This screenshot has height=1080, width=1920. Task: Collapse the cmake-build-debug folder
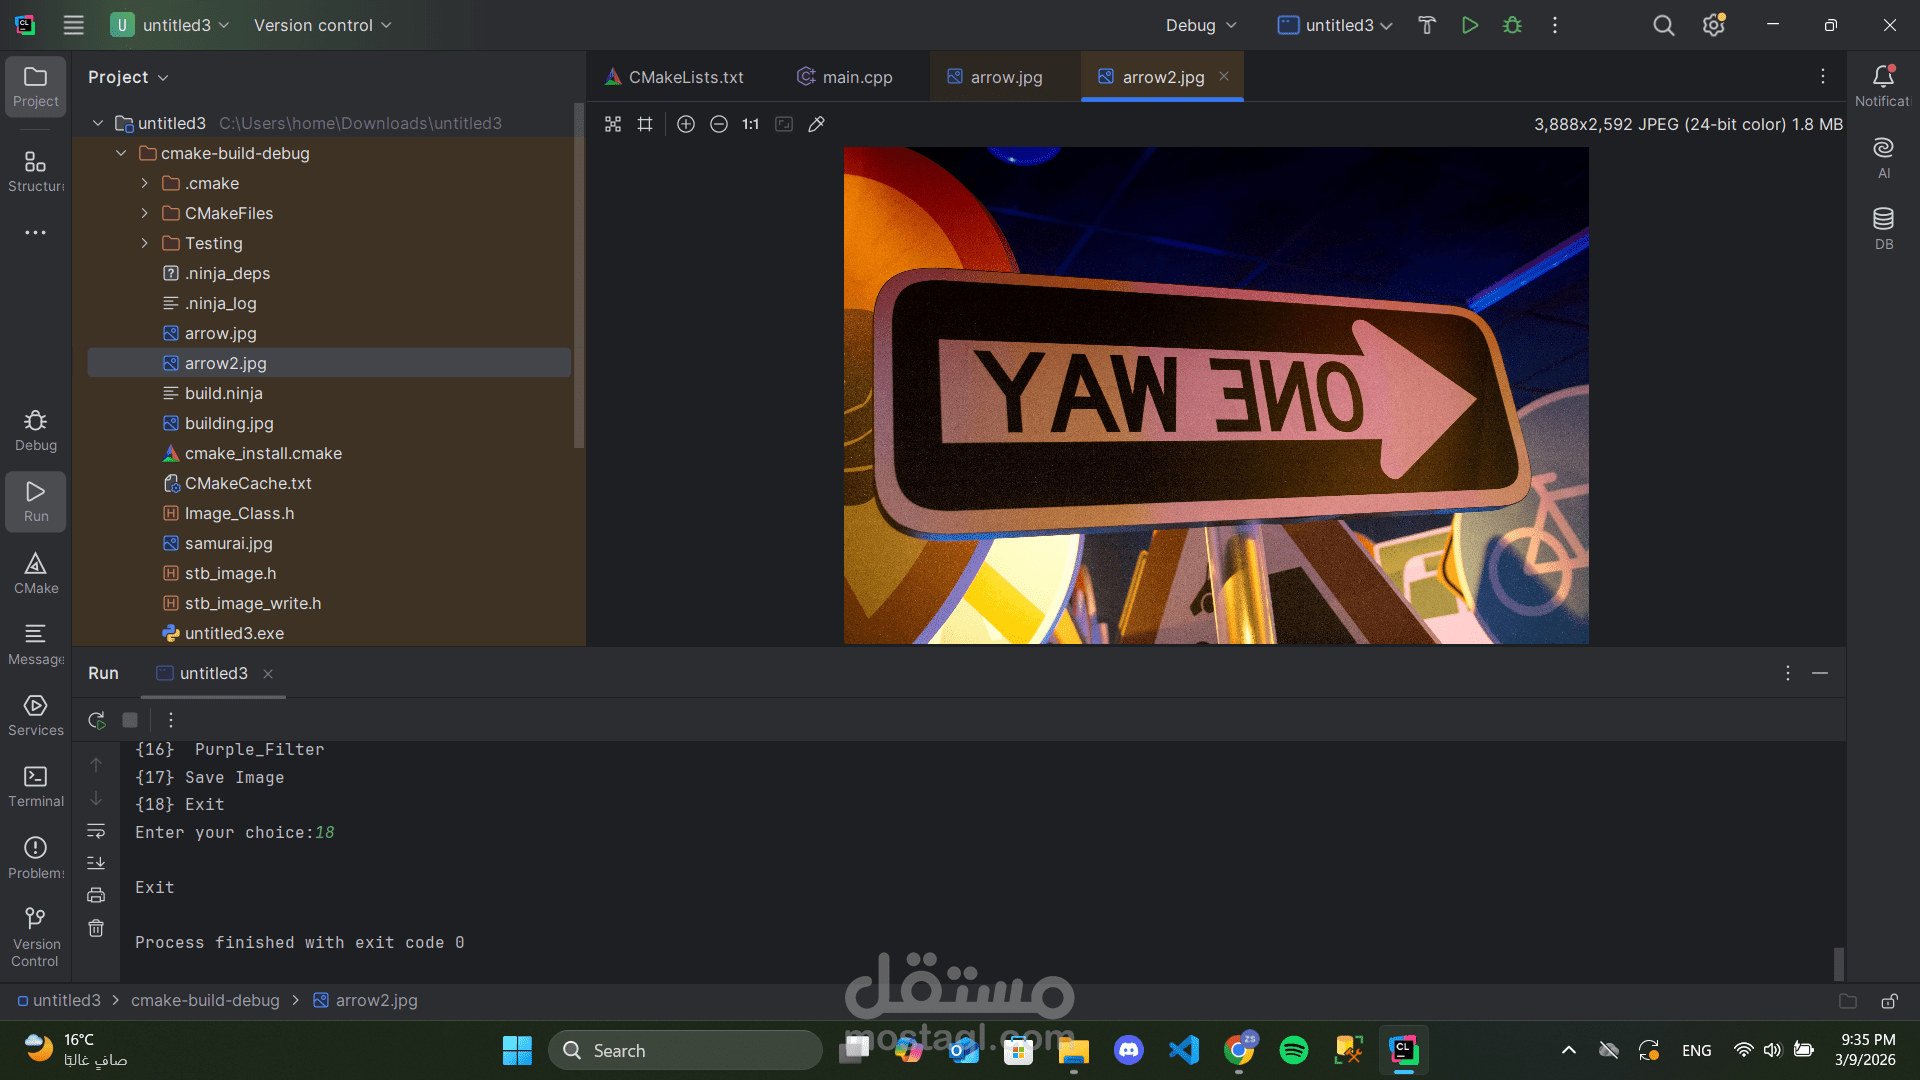point(121,153)
